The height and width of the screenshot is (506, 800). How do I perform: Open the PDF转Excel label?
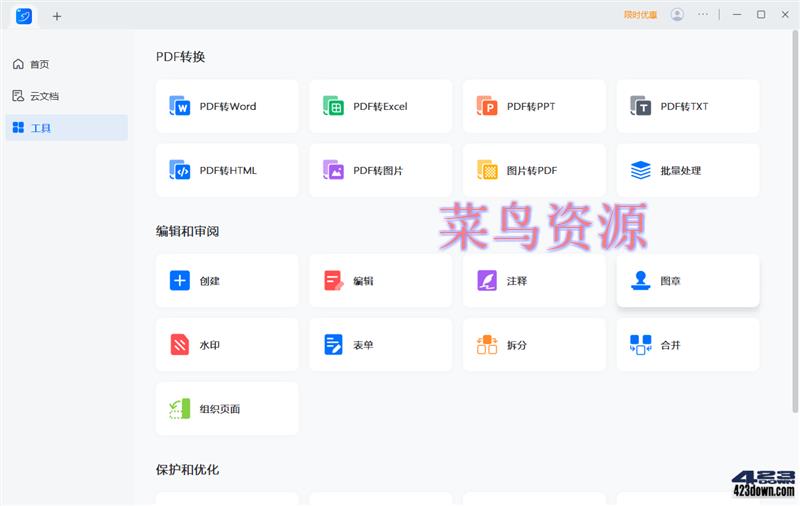[x=380, y=106]
